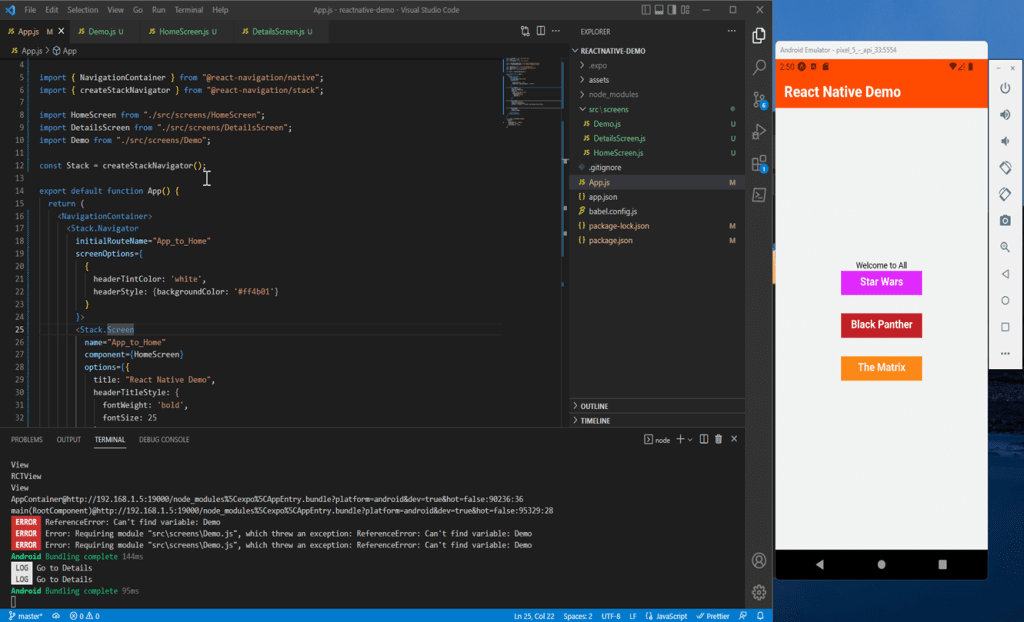
Task: Rotate the emulator right
Action: [1005, 194]
